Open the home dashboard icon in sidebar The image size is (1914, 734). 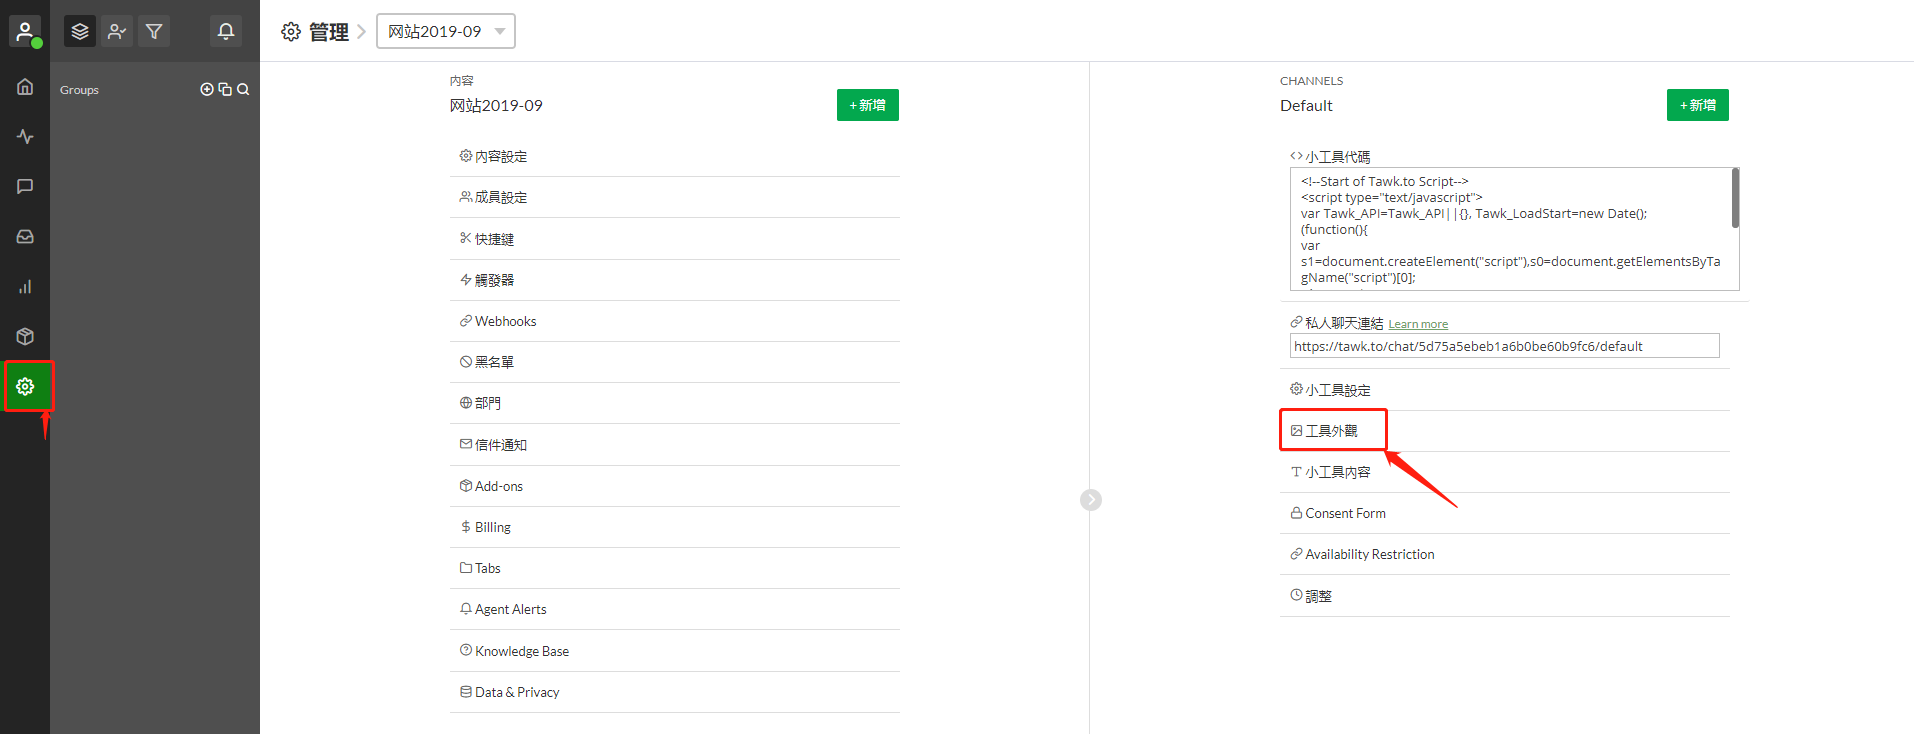point(25,87)
